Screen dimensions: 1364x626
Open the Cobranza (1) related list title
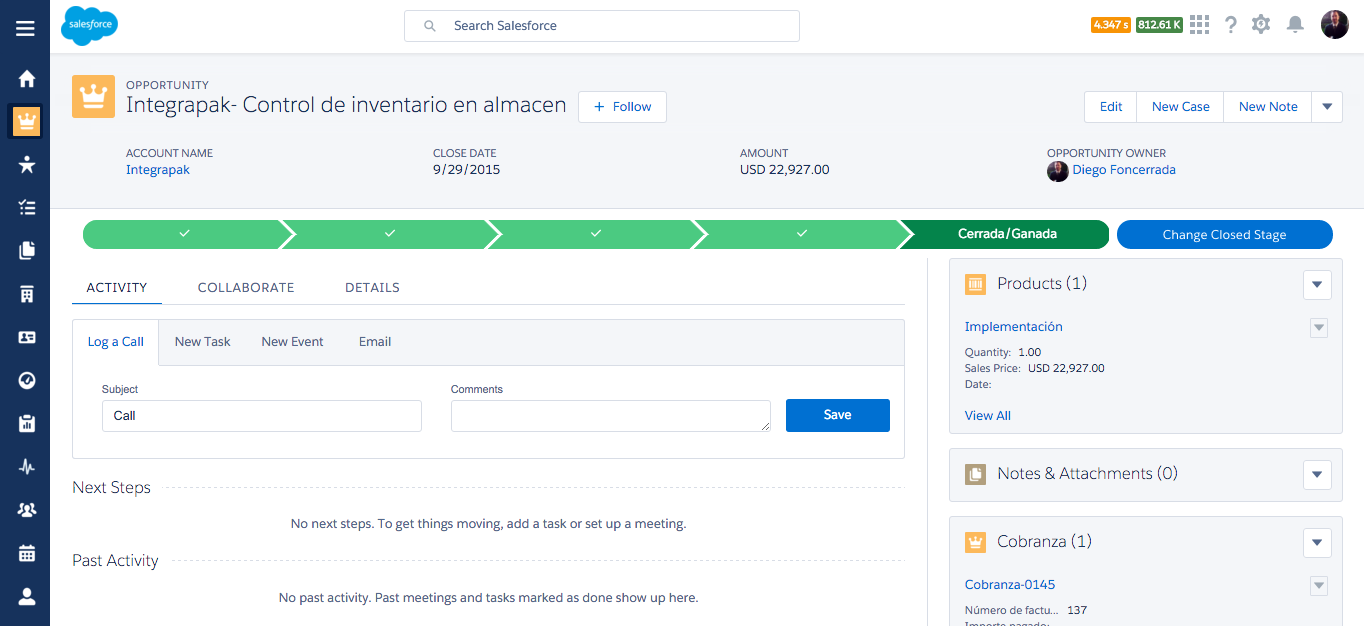1044,542
